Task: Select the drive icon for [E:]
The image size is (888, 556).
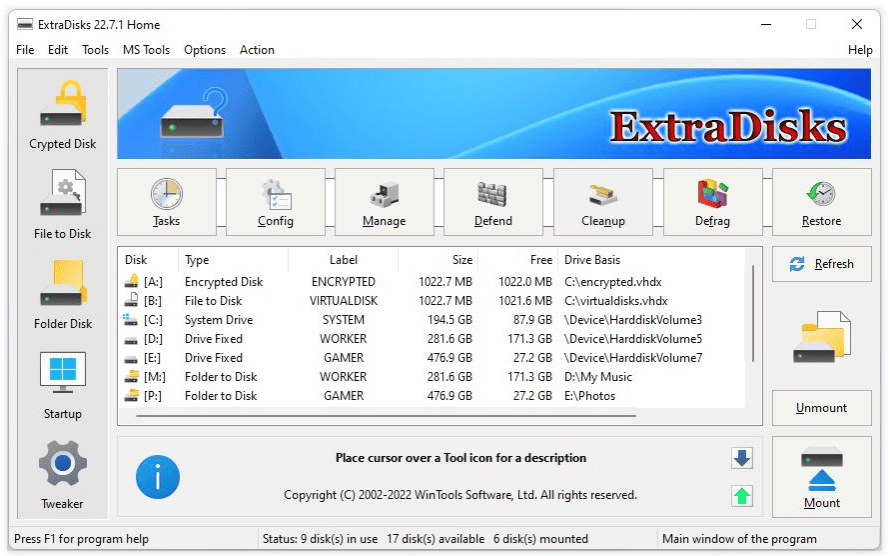Action: point(131,359)
